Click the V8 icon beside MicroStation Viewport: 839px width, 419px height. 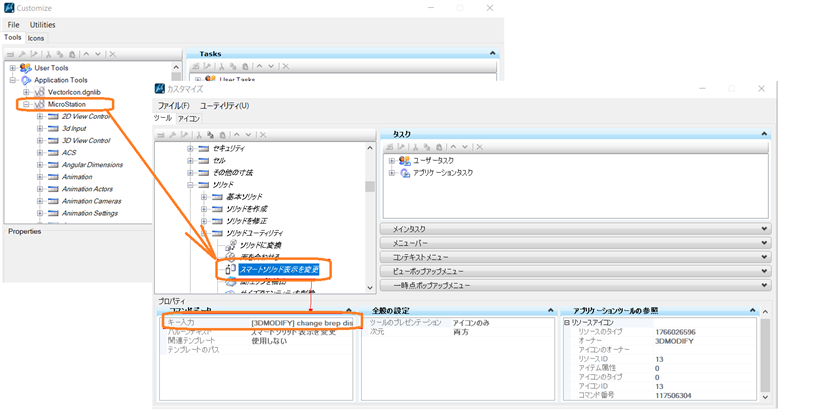point(39,104)
